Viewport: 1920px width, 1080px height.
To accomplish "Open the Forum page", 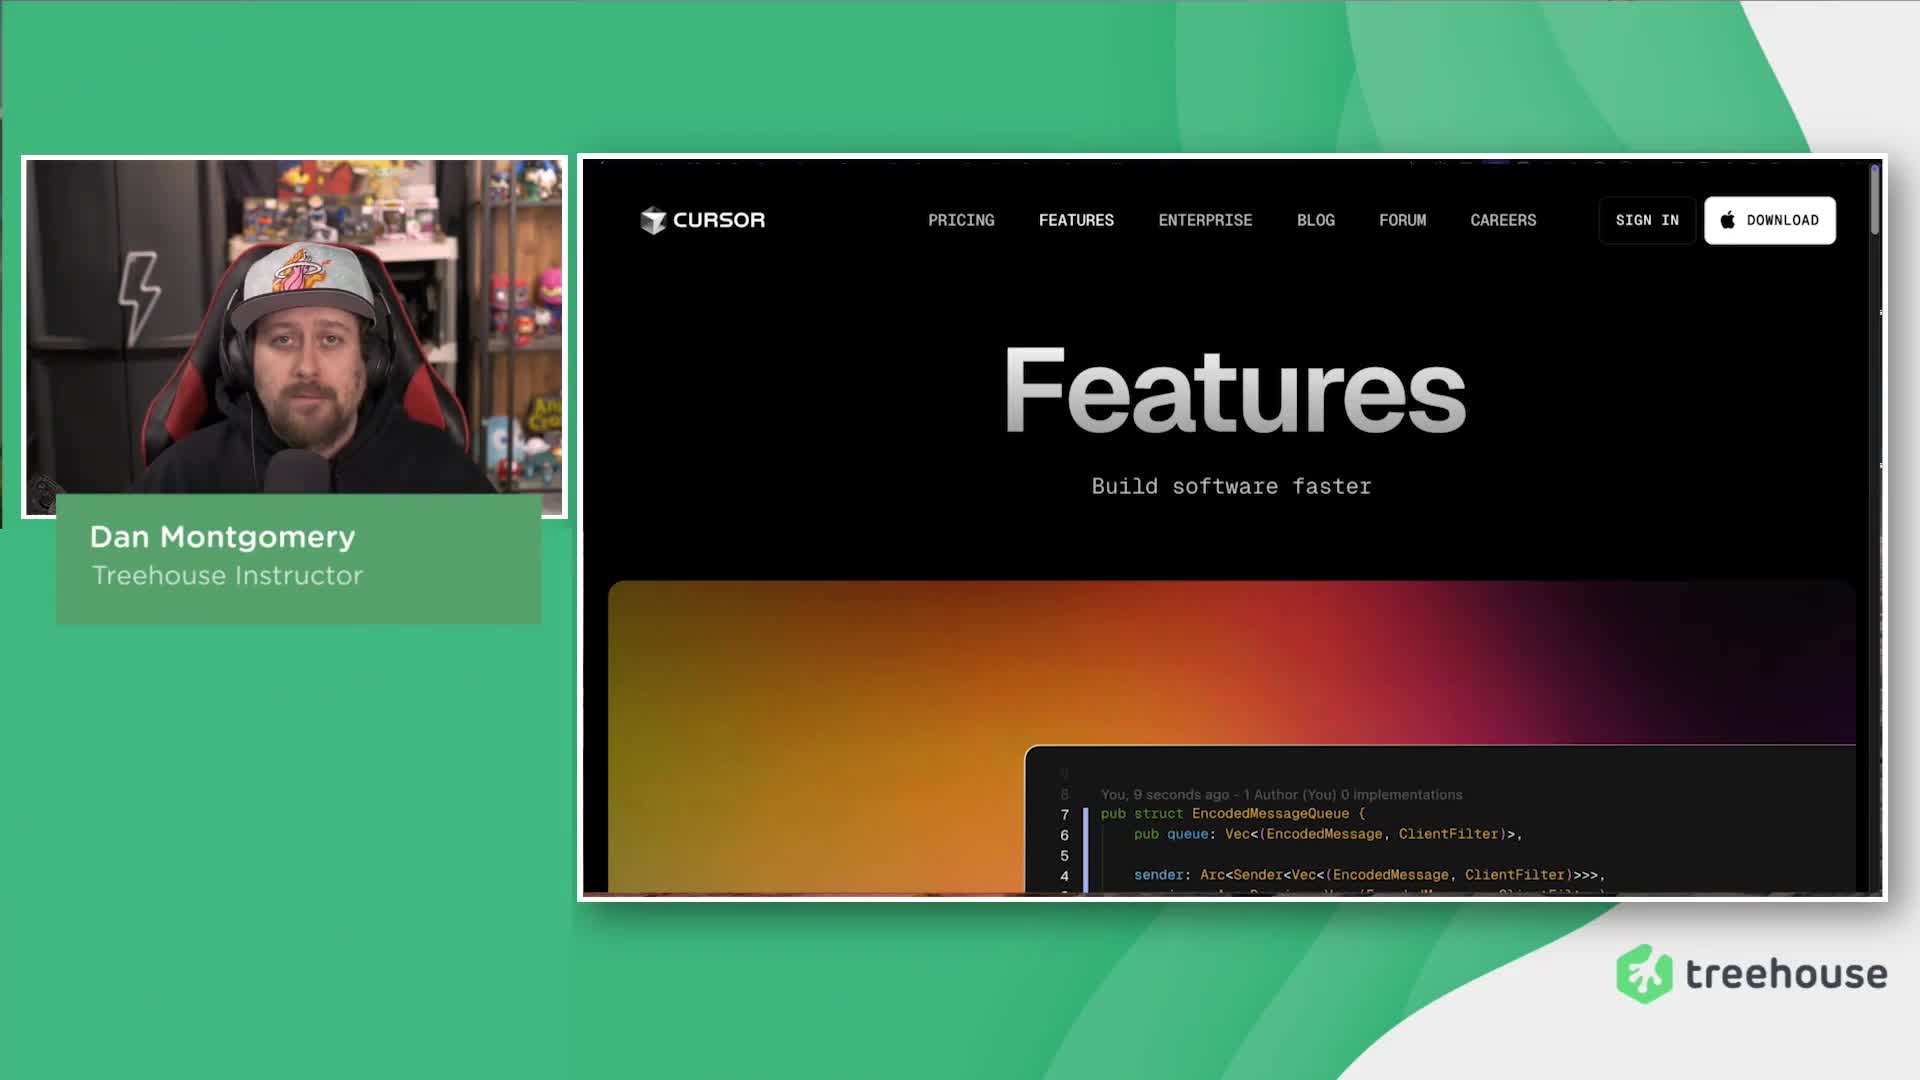I will (x=1402, y=220).
